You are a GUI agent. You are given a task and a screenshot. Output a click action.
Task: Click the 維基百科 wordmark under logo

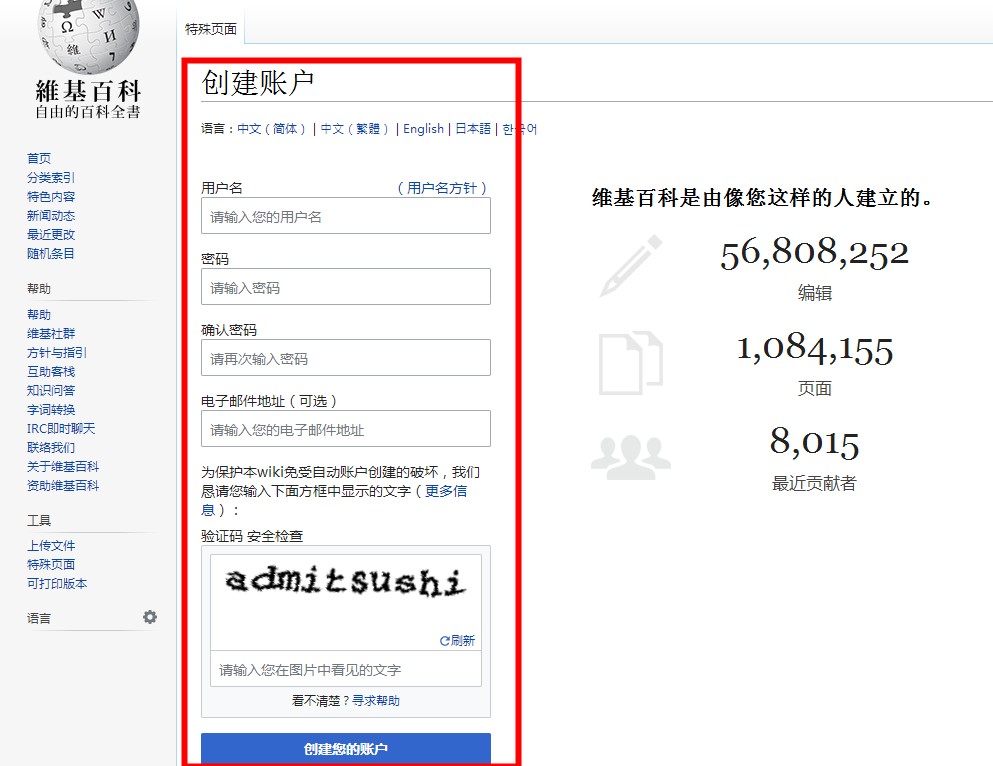[88, 91]
